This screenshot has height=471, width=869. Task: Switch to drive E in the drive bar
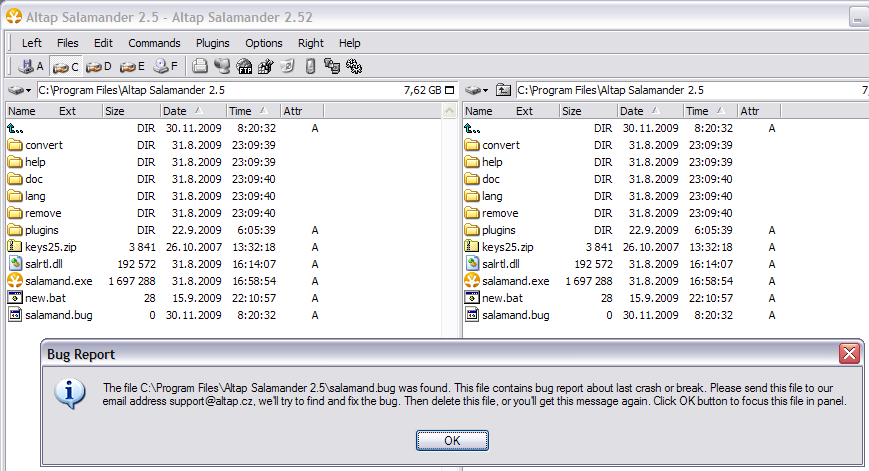(132, 66)
